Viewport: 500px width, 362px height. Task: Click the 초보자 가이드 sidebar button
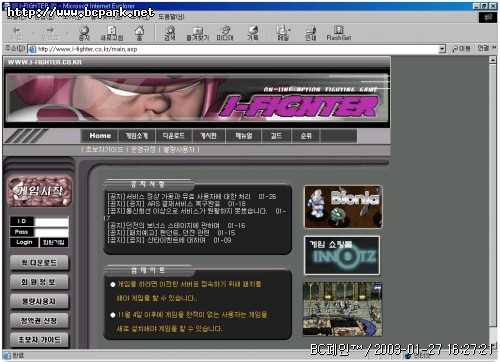pyautogui.click(x=39, y=340)
